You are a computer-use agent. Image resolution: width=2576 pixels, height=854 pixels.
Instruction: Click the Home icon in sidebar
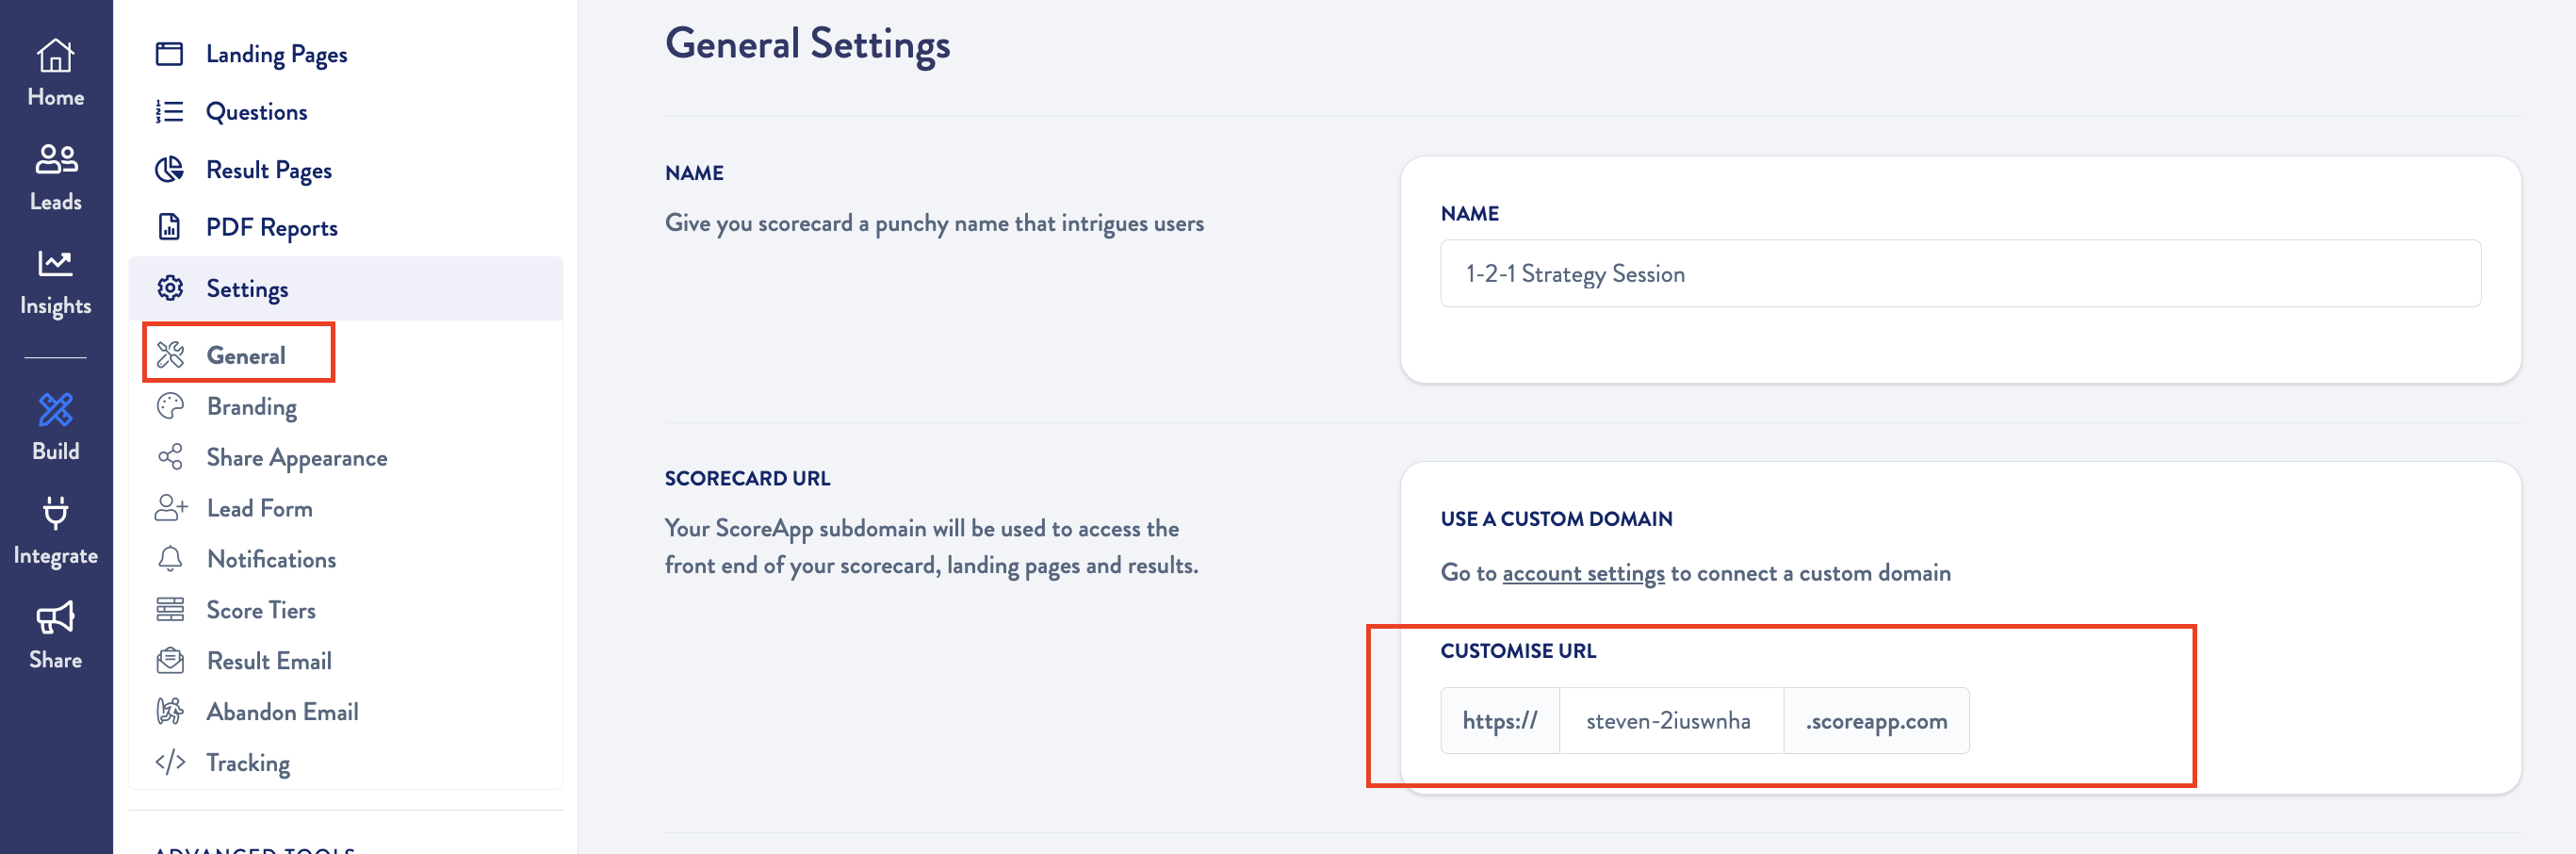tap(55, 56)
